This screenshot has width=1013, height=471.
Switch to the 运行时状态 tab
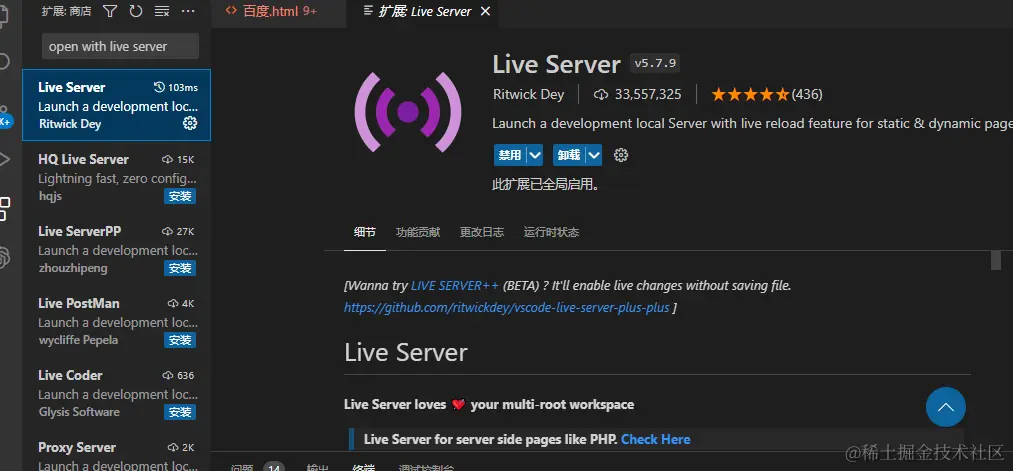551,233
